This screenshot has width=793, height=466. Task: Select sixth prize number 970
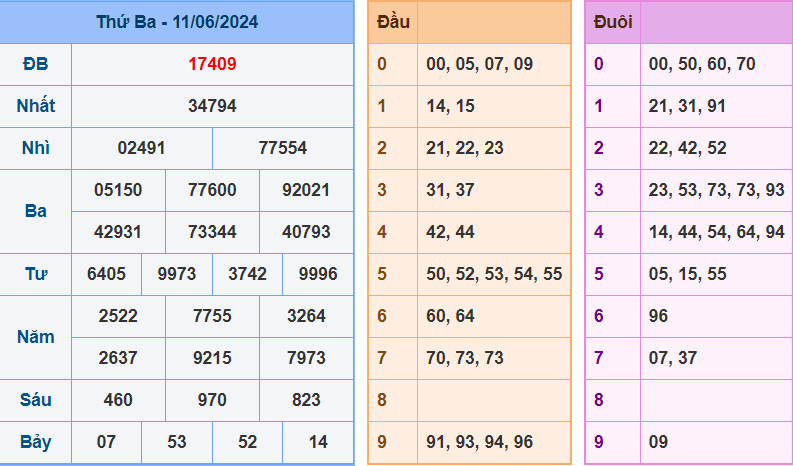point(212,400)
